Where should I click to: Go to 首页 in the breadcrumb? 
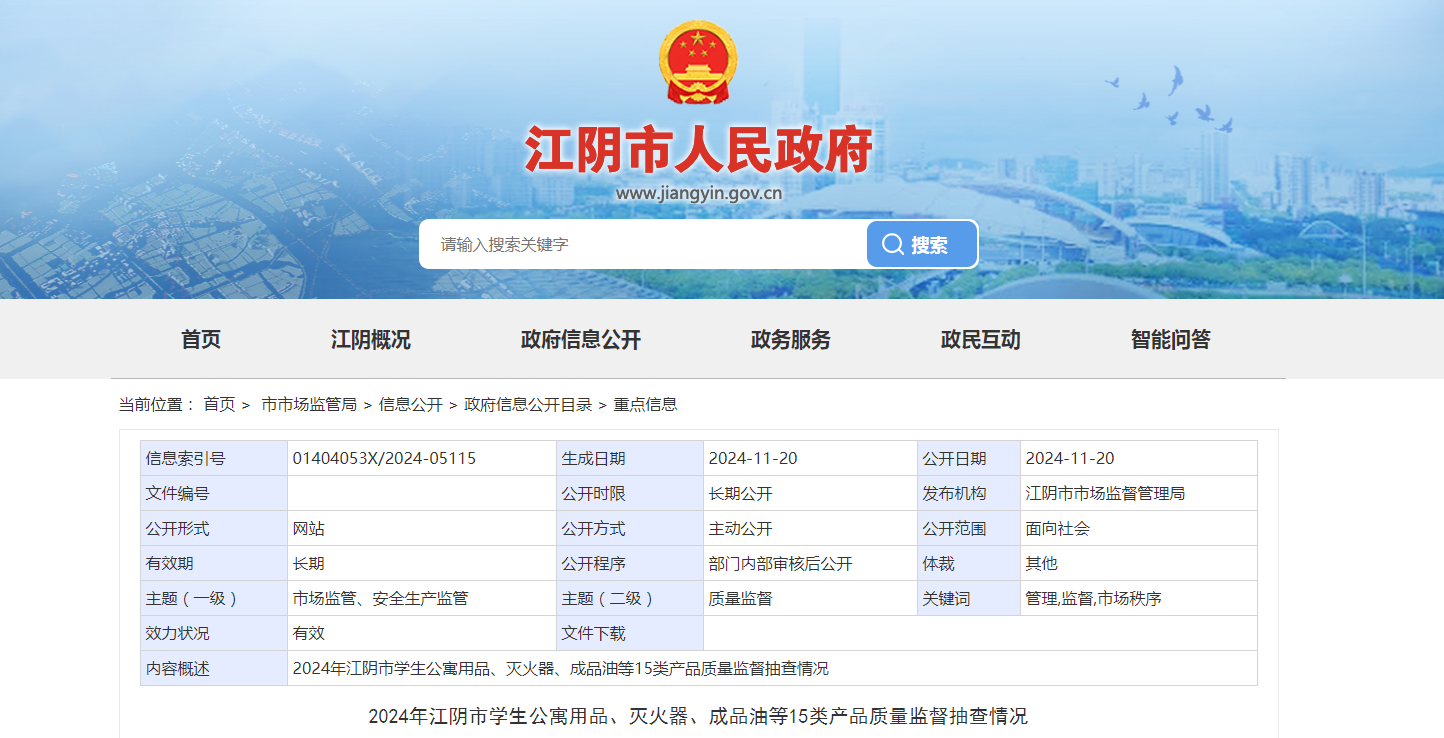(x=219, y=405)
